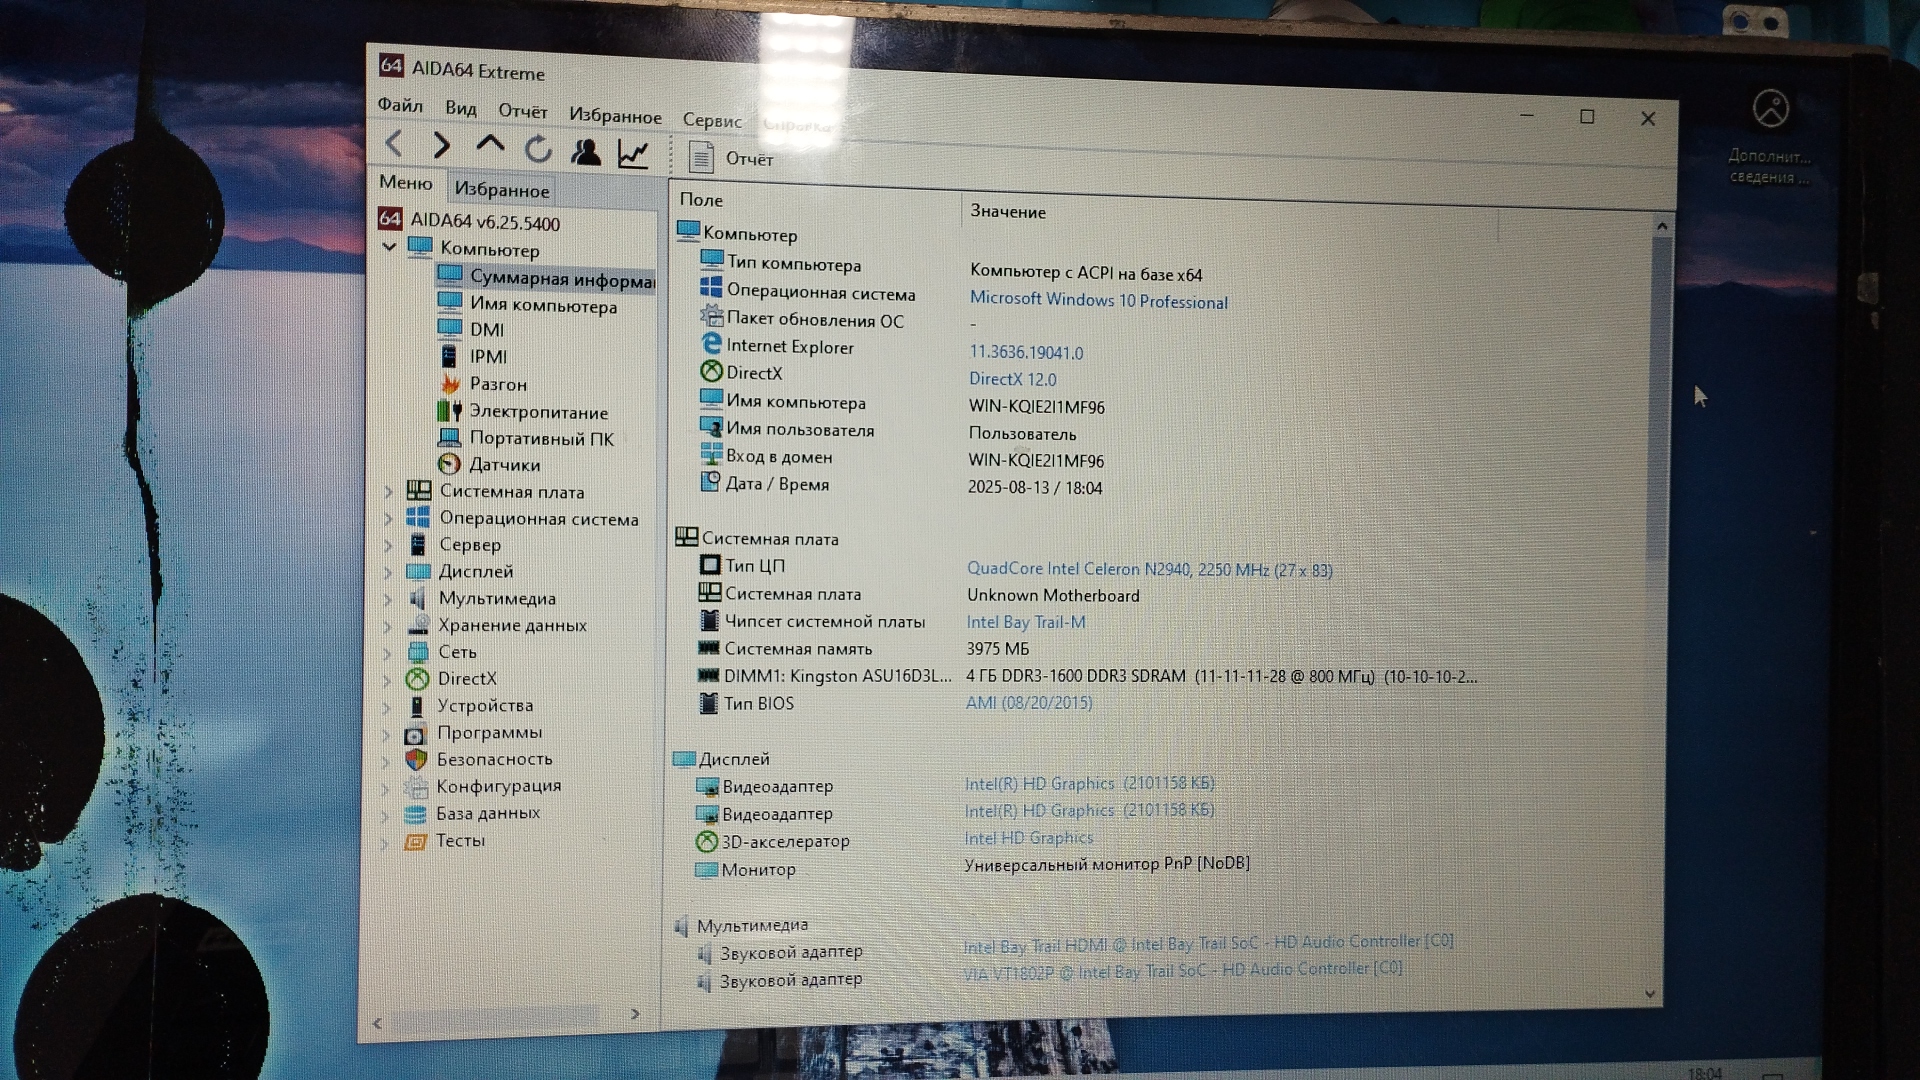1920x1080 pixels.
Task: Open the Файл menu
Action: pyautogui.click(x=400, y=105)
